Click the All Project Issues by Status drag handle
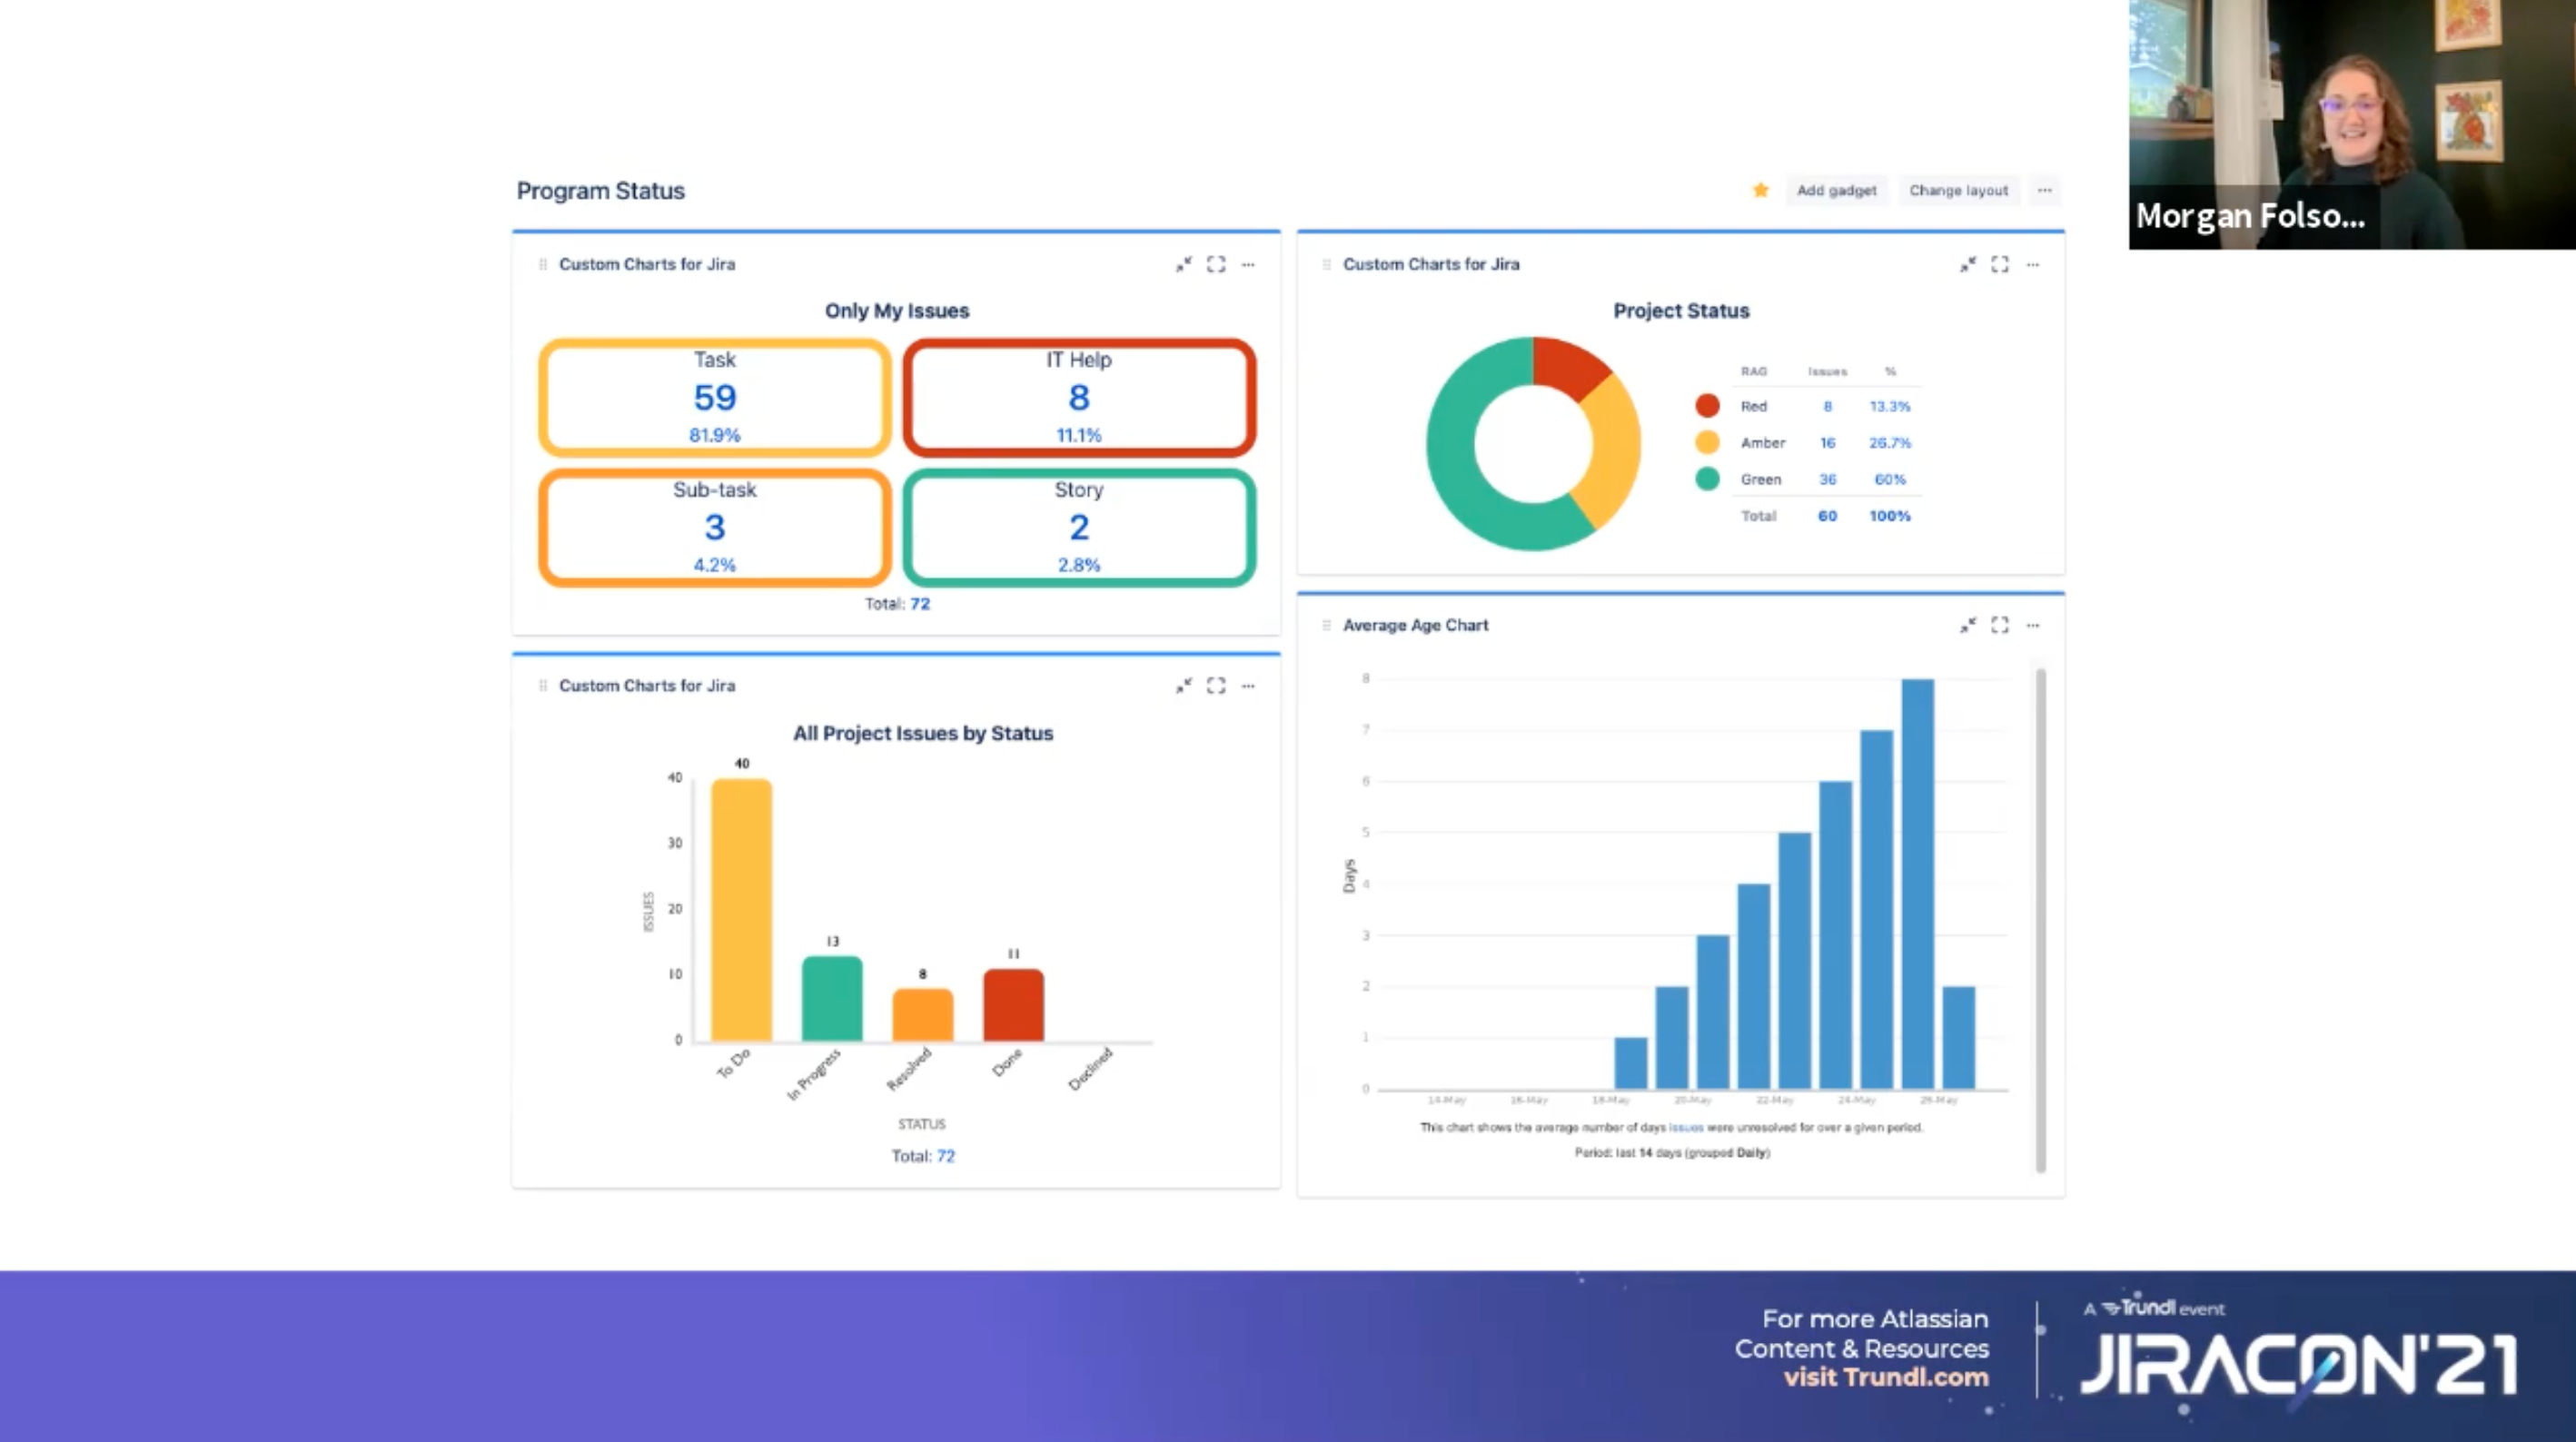2576x1442 pixels. coord(542,685)
